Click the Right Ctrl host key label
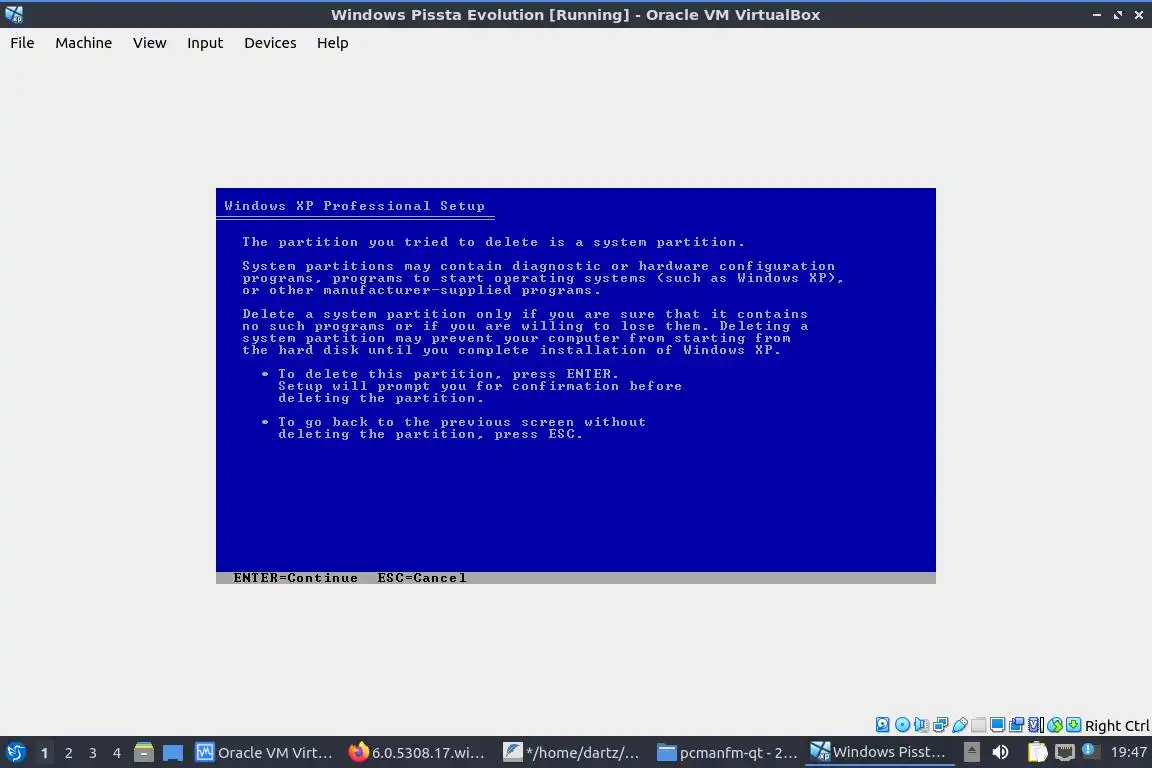1152x768 pixels. 1116,725
